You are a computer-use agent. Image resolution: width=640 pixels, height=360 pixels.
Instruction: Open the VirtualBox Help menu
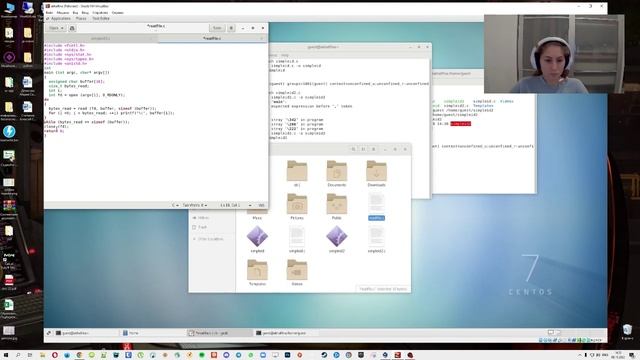118,13
